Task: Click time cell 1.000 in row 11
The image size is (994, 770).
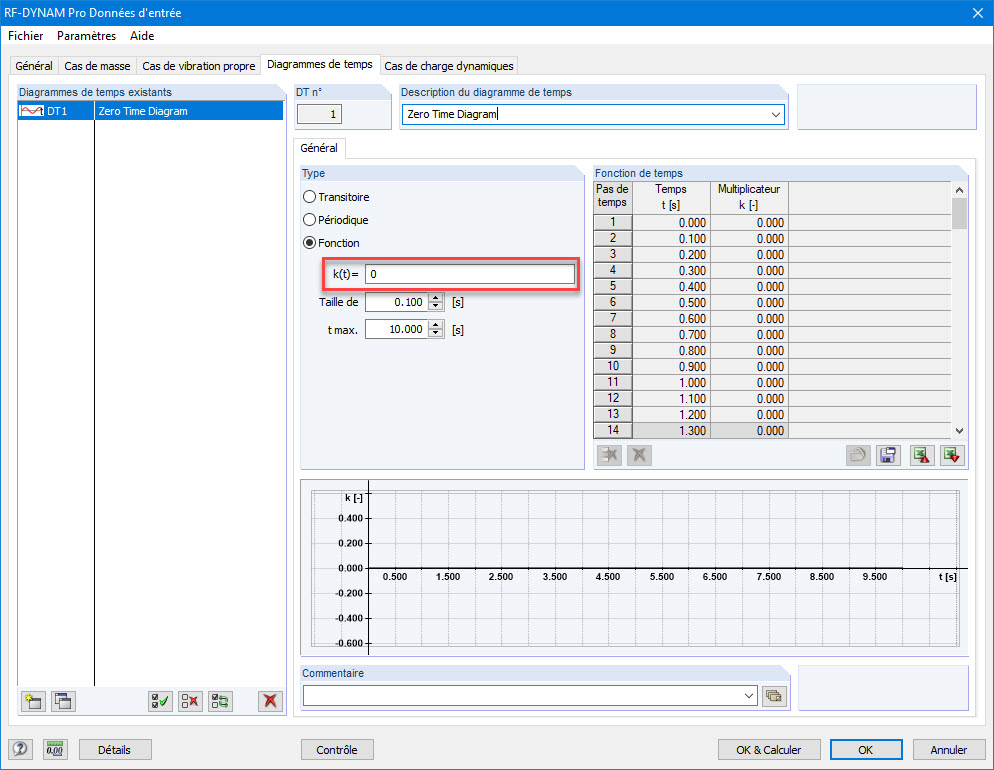Action: pyautogui.click(x=671, y=383)
